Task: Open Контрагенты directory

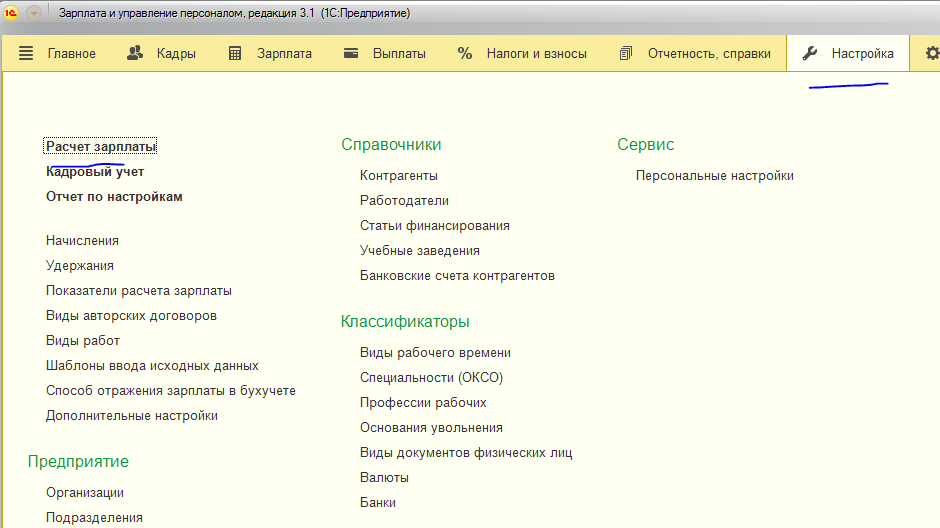Action: [x=399, y=176]
